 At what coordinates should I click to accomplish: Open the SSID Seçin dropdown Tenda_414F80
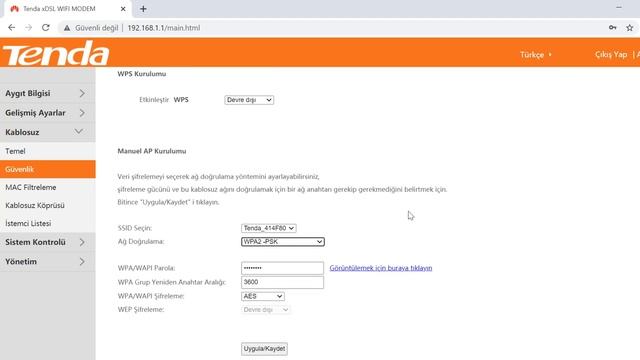coord(269,228)
